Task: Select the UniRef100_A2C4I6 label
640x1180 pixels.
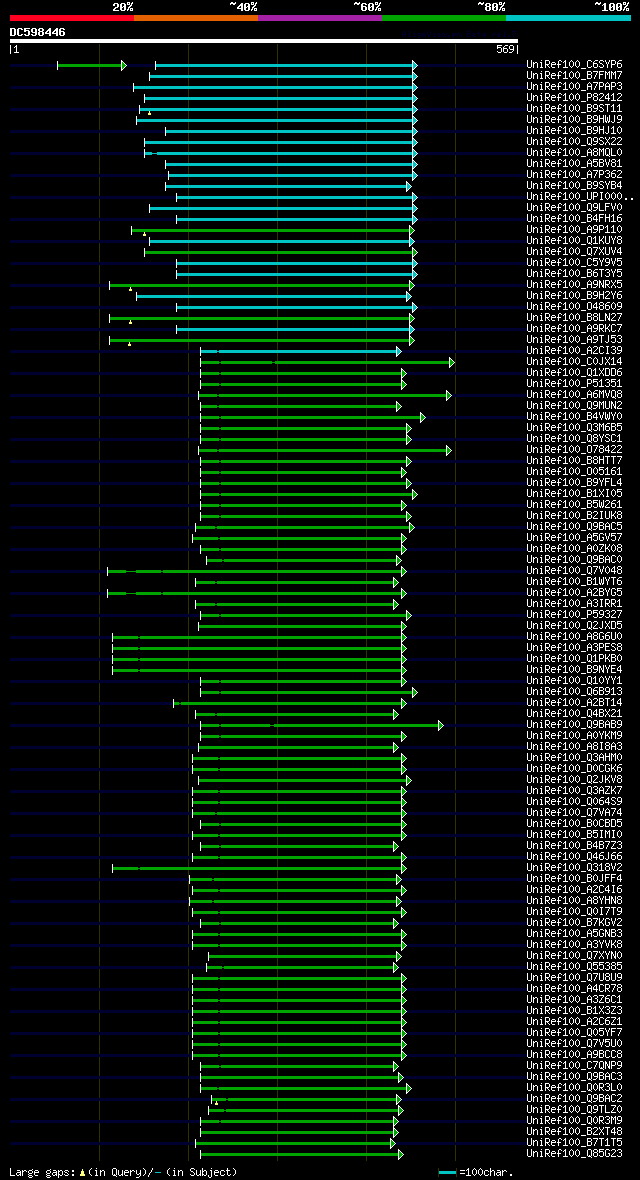Action: click(x=574, y=888)
